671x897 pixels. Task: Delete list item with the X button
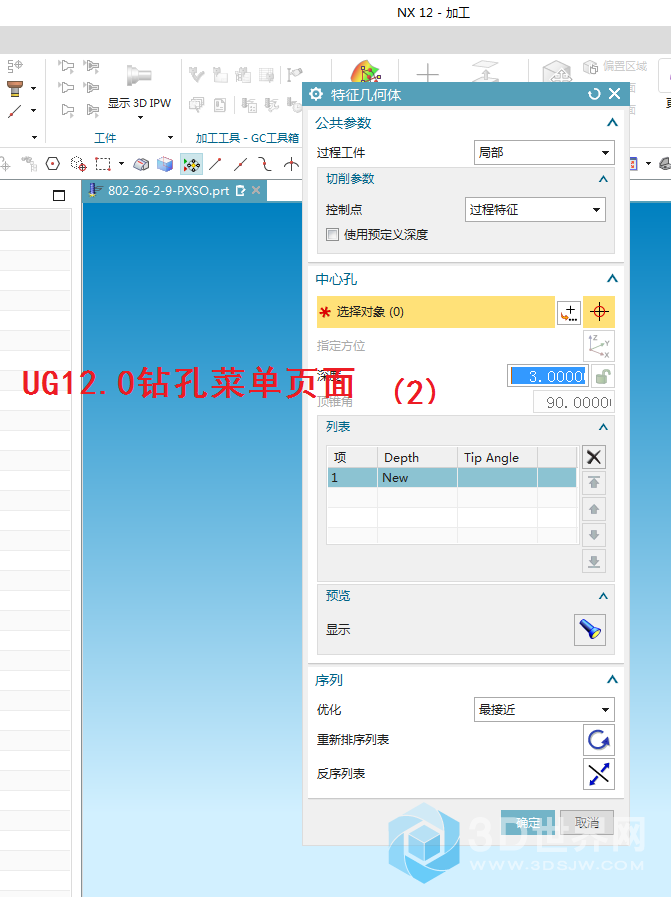[594, 457]
